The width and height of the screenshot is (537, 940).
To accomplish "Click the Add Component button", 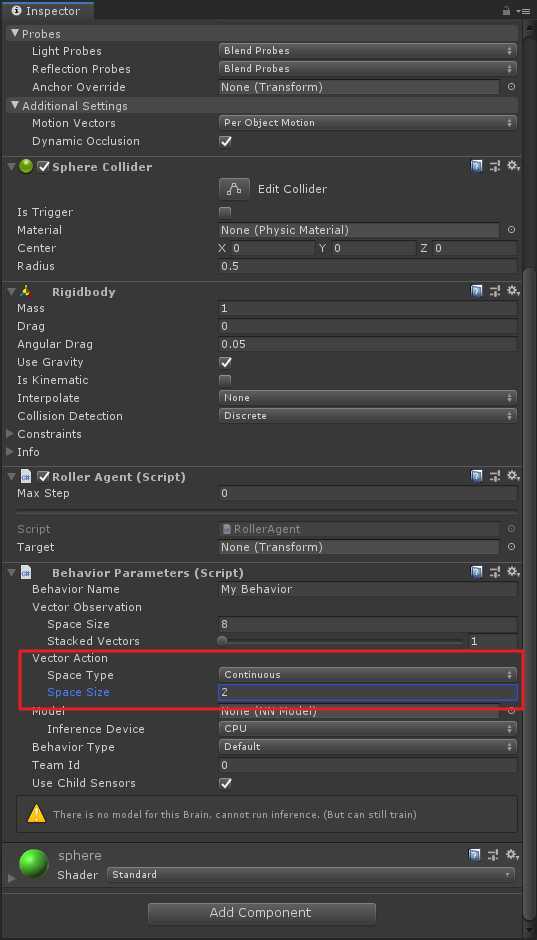I will (x=262, y=913).
